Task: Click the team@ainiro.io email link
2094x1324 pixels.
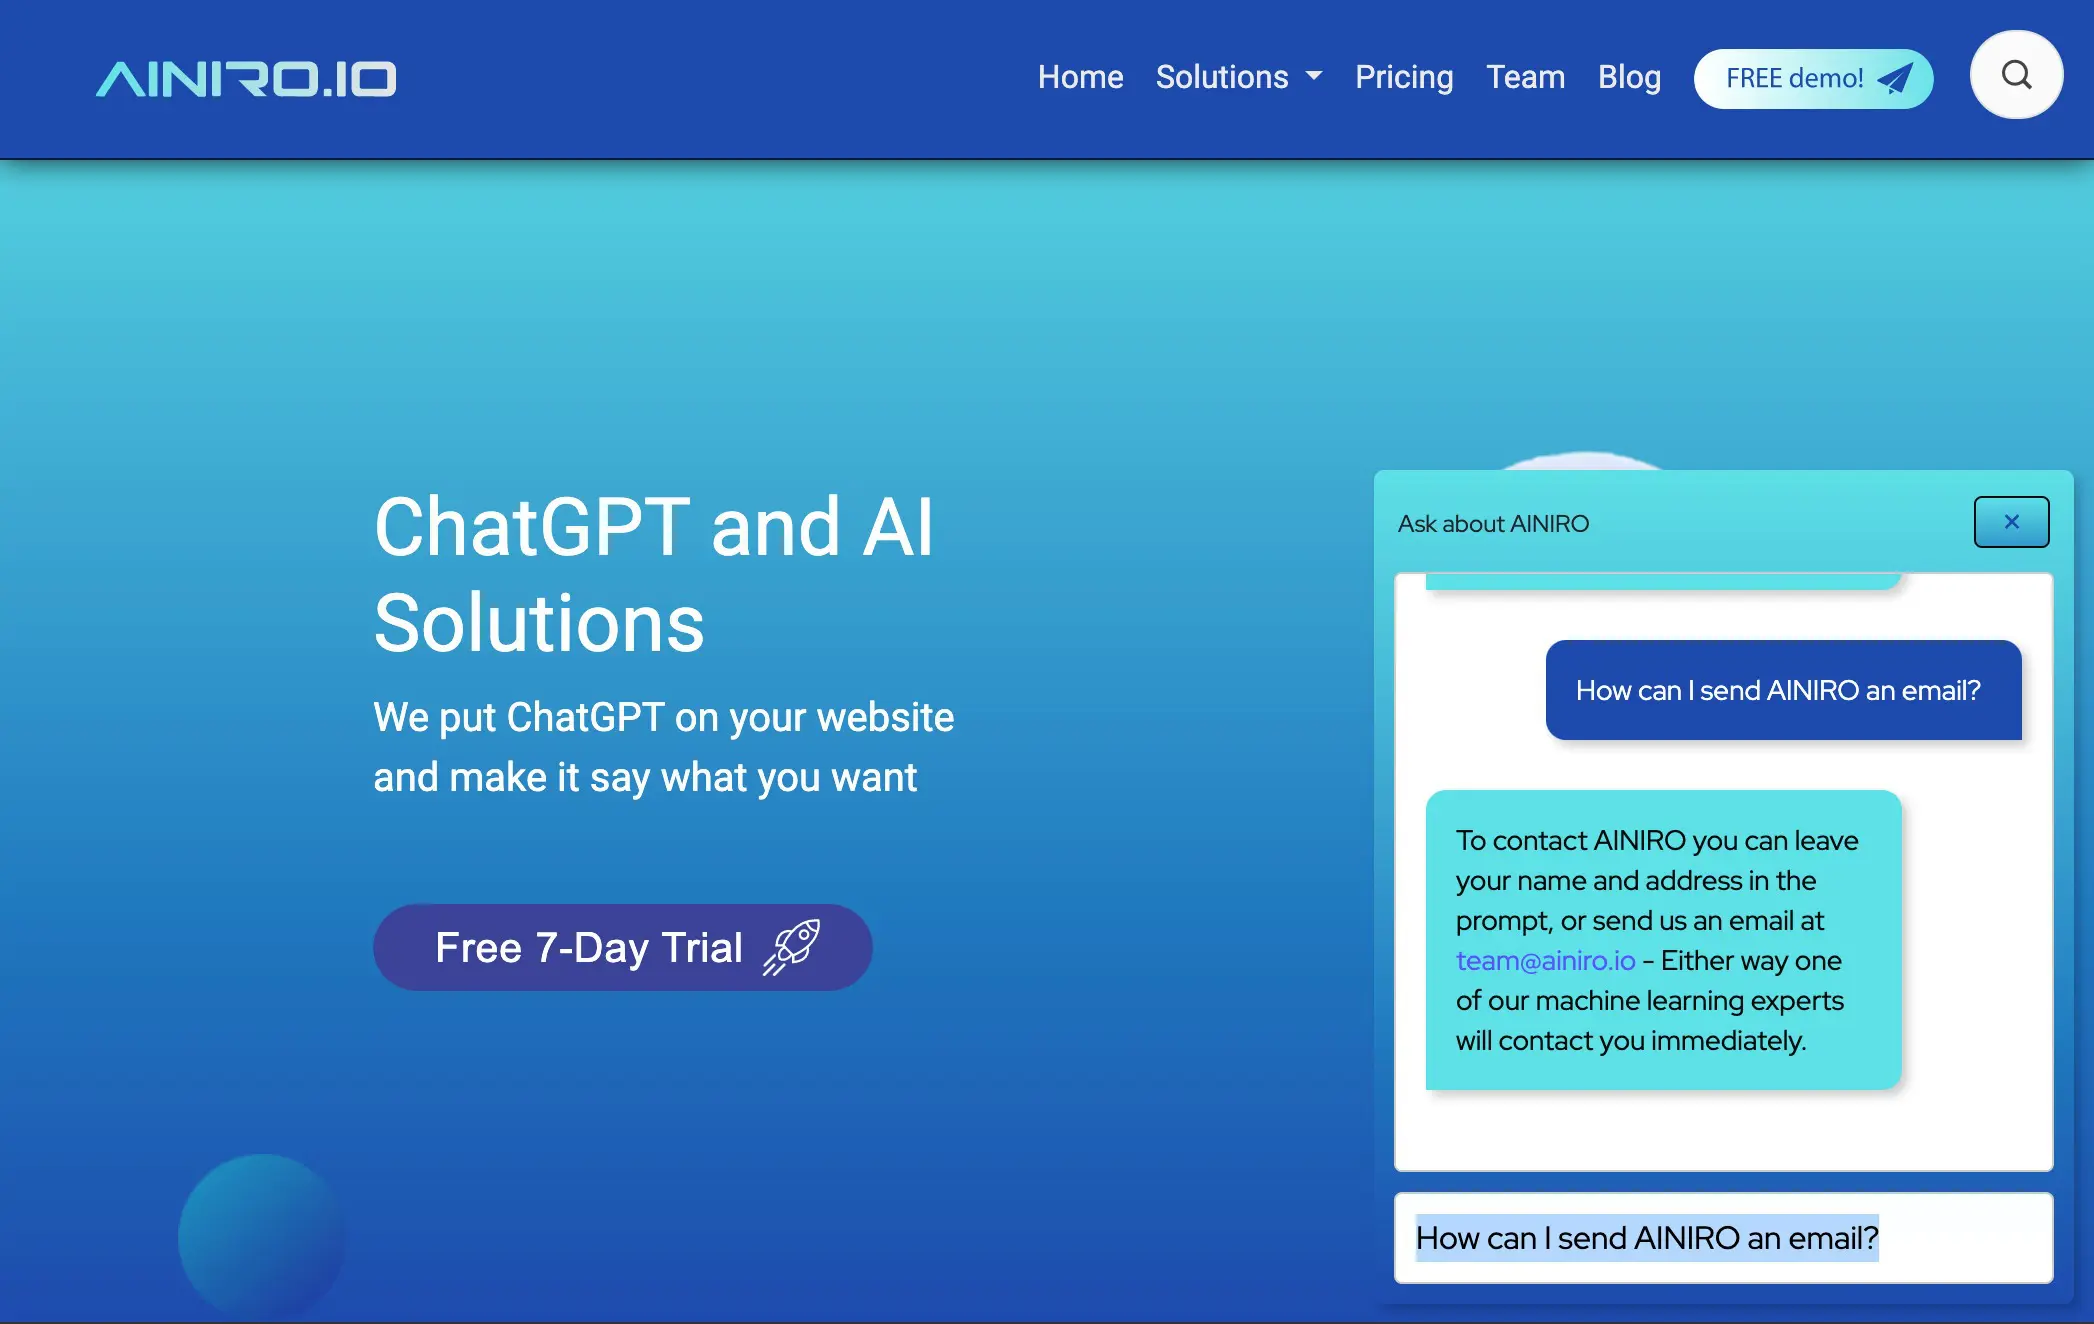Action: pos(1545,961)
